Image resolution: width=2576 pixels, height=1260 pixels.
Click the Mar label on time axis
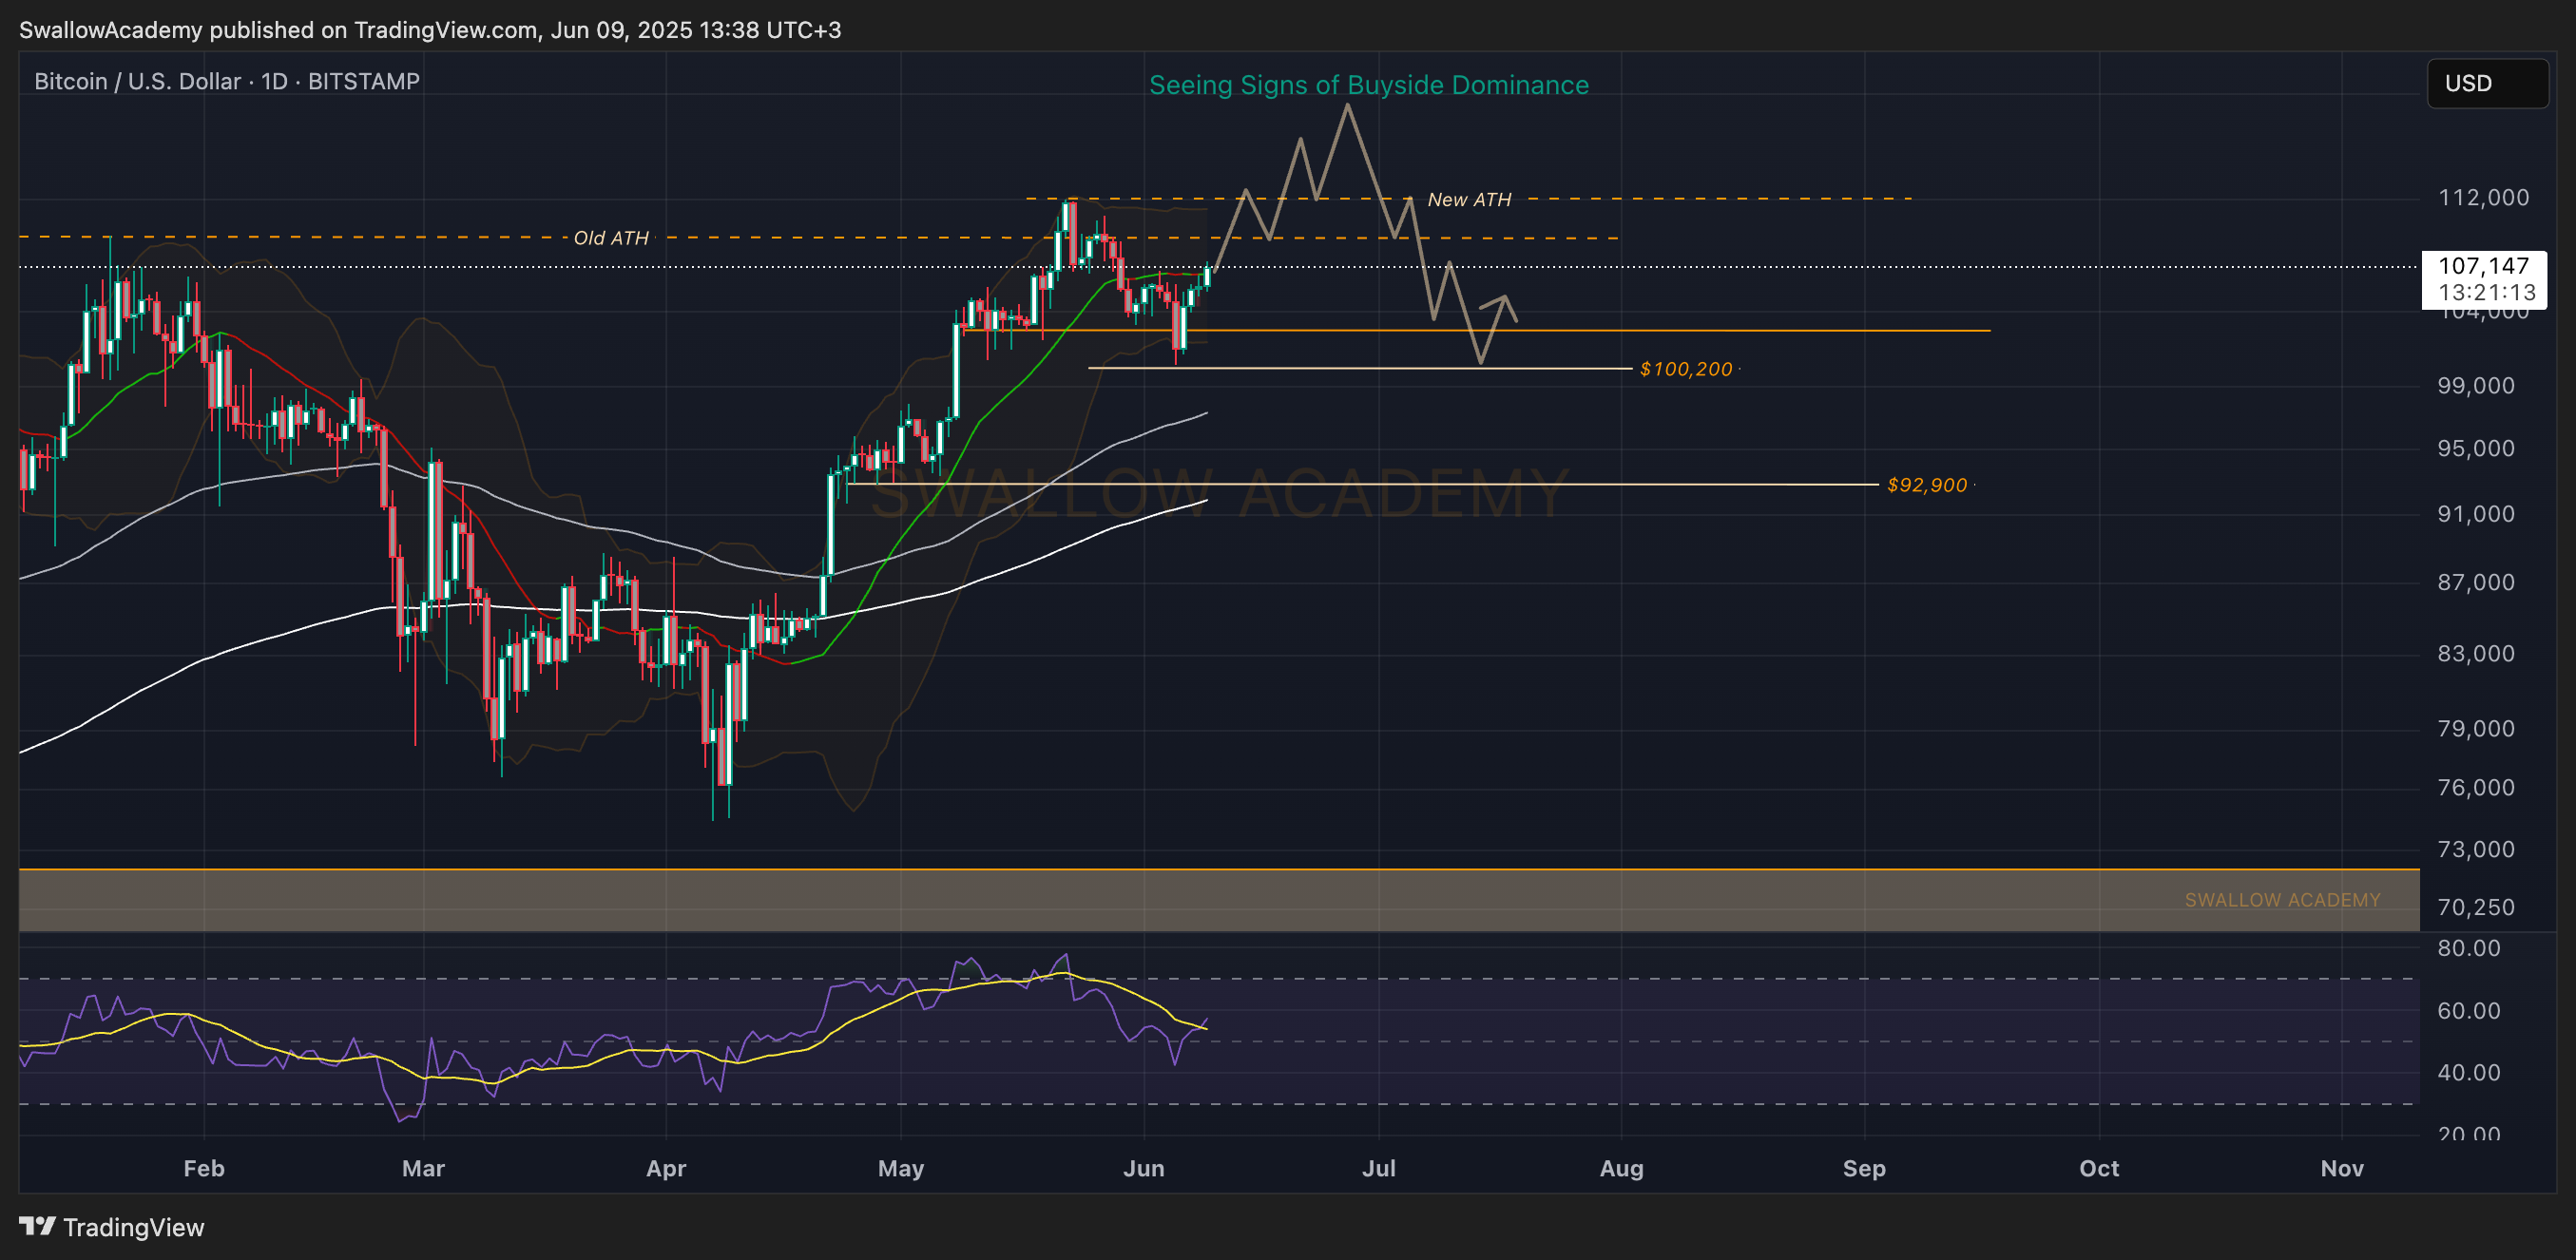[423, 1168]
